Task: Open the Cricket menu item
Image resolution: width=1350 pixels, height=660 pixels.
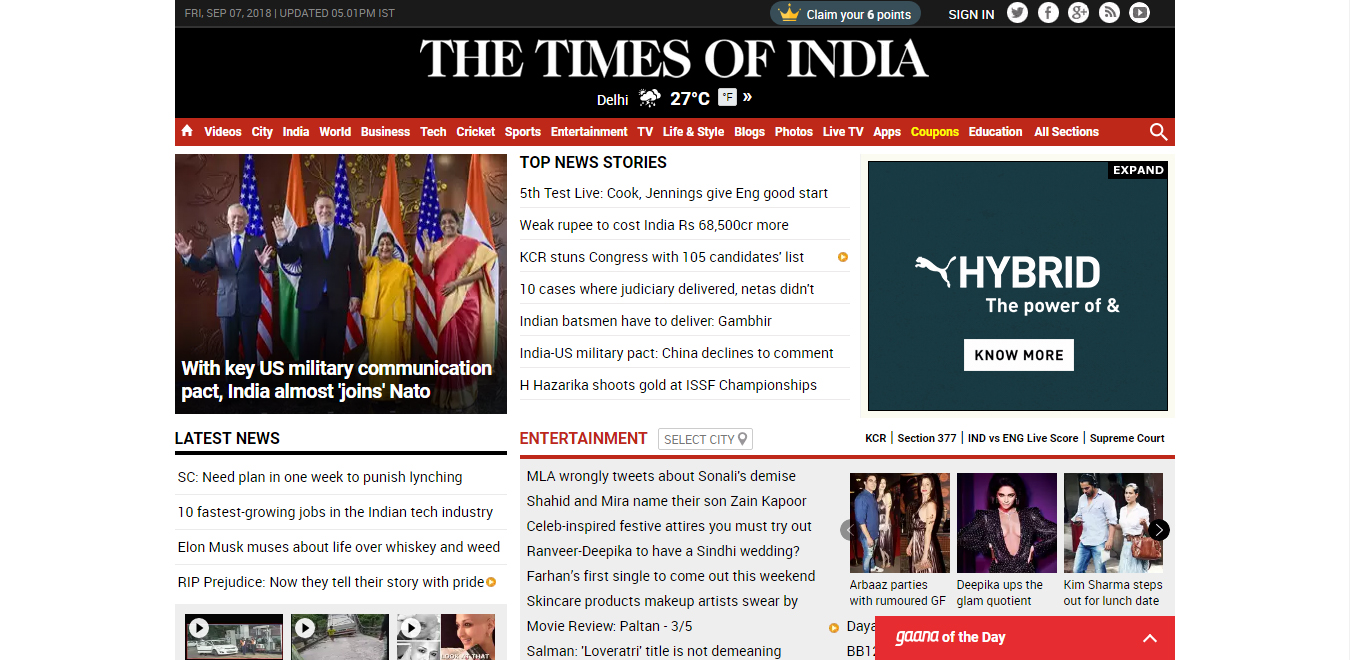Action: point(475,132)
